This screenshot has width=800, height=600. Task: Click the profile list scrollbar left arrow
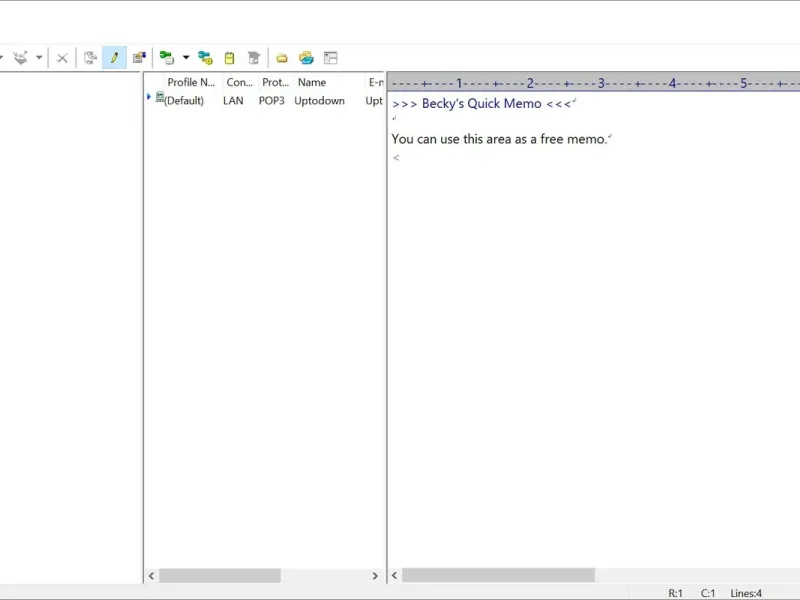coord(152,576)
